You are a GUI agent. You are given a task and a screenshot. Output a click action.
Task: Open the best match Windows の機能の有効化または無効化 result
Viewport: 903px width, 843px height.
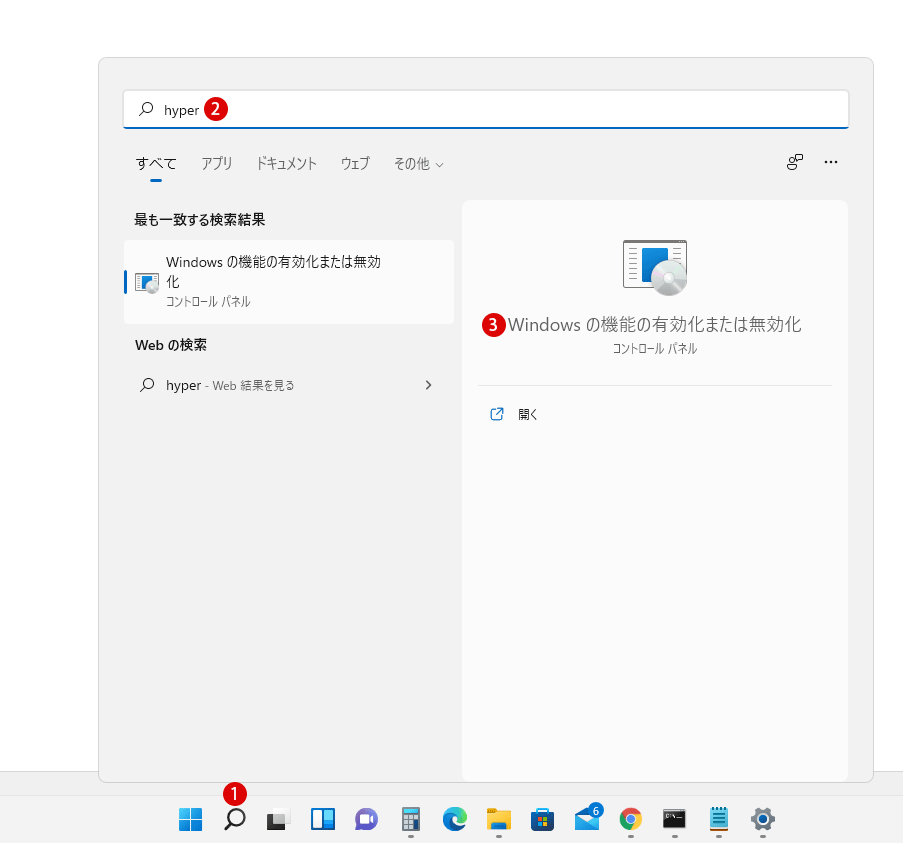click(289, 282)
